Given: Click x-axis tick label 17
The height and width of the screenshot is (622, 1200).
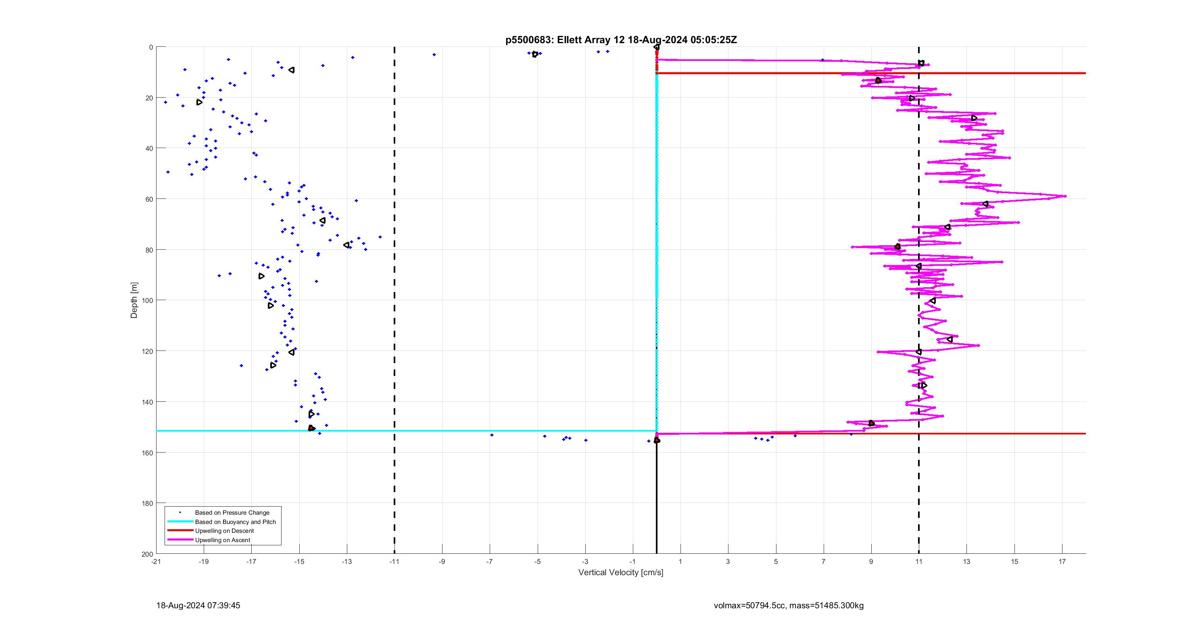Looking at the screenshot, I should pos(1062,562).
